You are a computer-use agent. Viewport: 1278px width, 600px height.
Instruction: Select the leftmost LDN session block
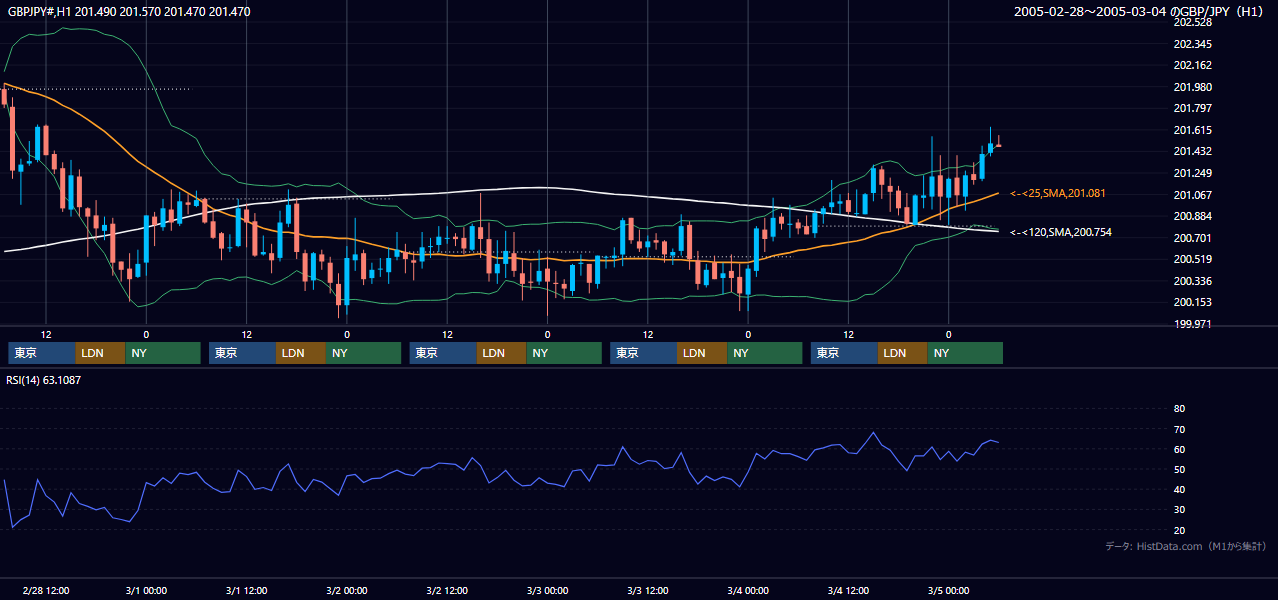point(101,353)
